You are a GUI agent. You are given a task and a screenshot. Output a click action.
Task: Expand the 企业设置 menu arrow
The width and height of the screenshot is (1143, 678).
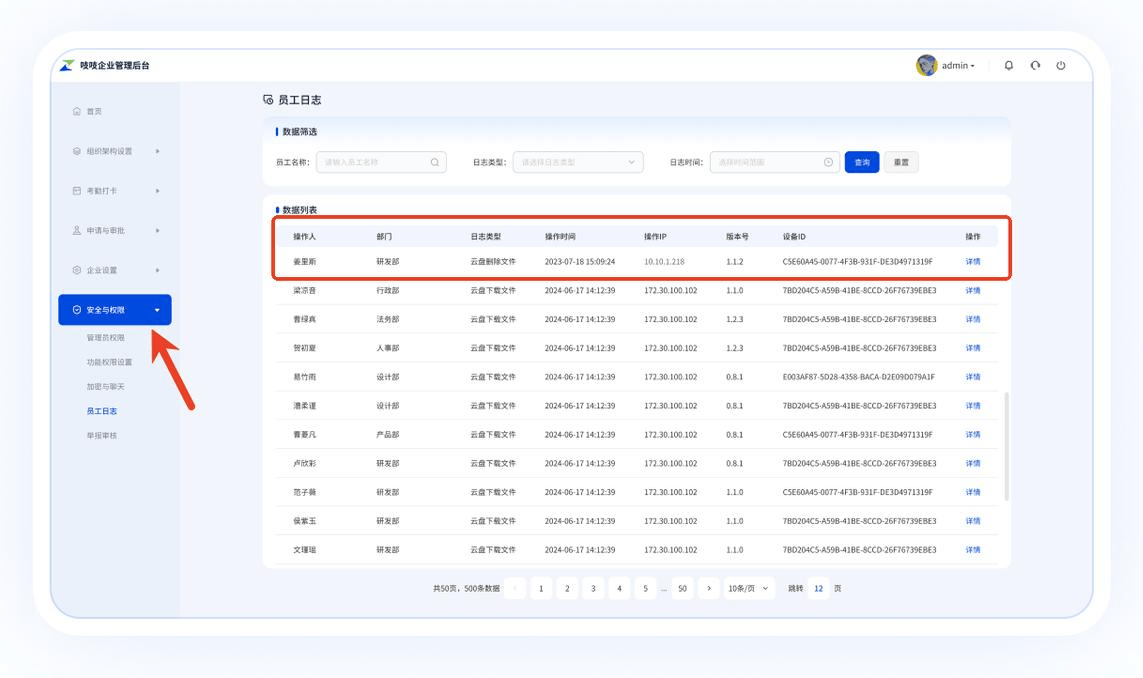[157, 270]
